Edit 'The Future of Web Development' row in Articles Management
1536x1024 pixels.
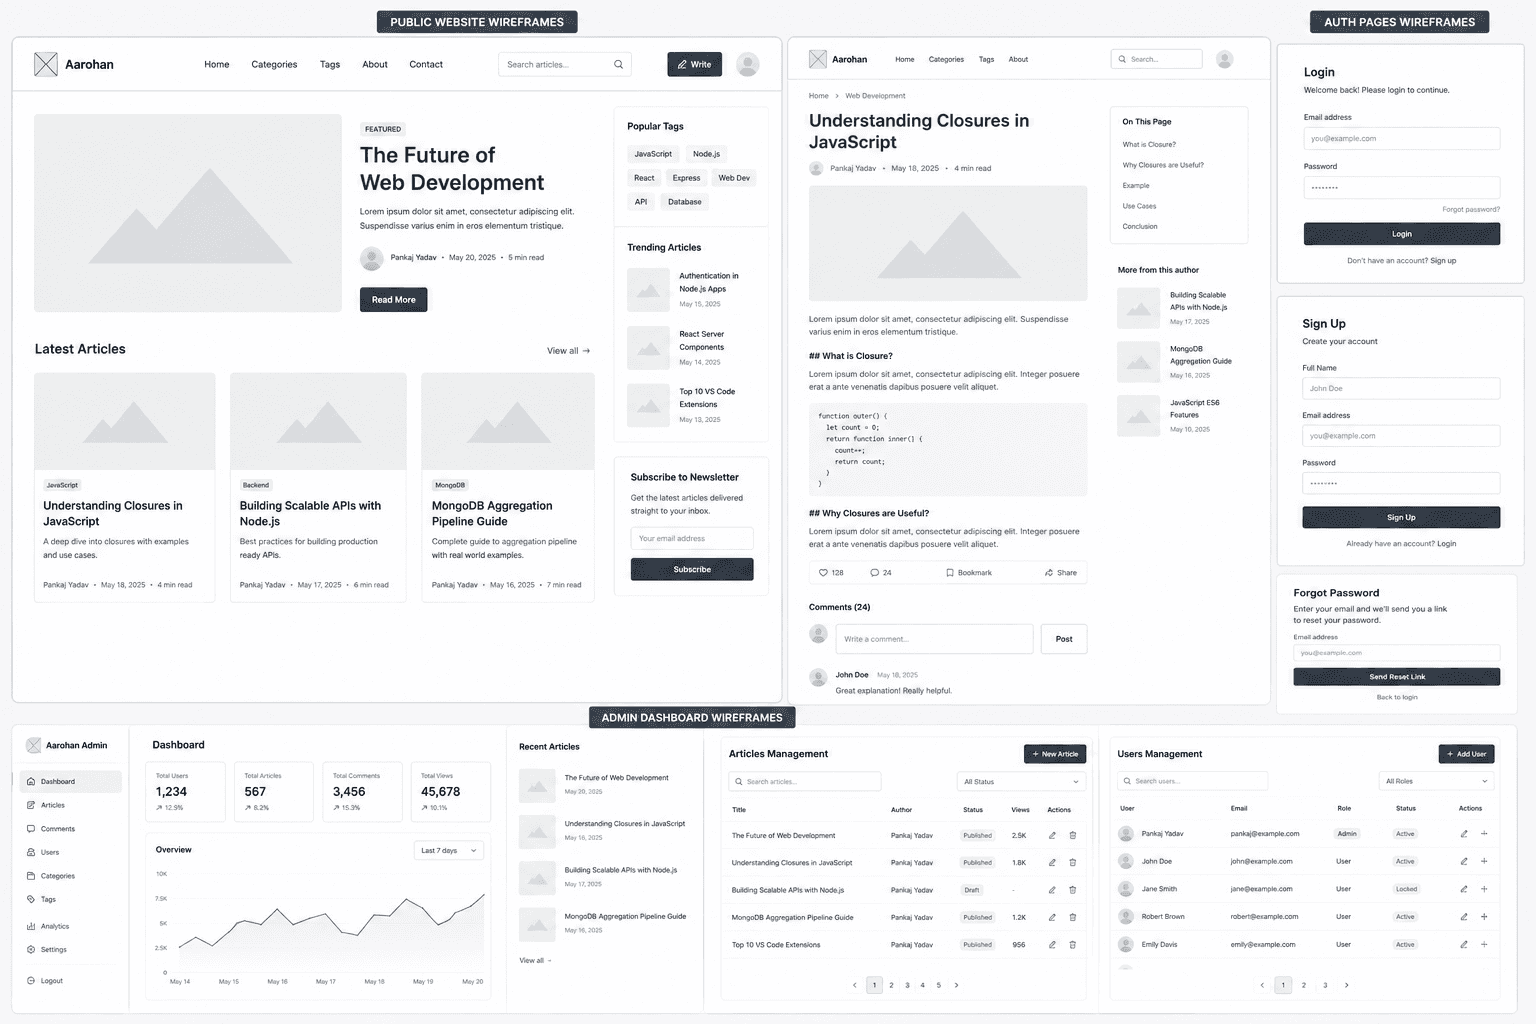(1052, 836)
